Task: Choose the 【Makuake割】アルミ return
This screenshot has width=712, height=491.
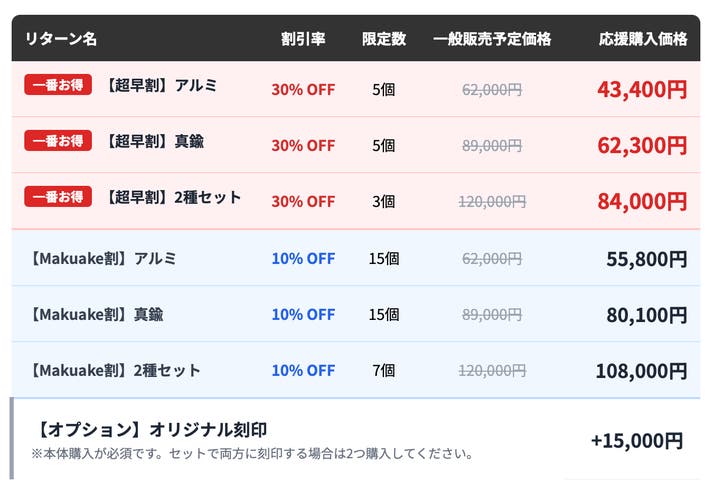Action: pyautogui.click(x=104, y=258)
